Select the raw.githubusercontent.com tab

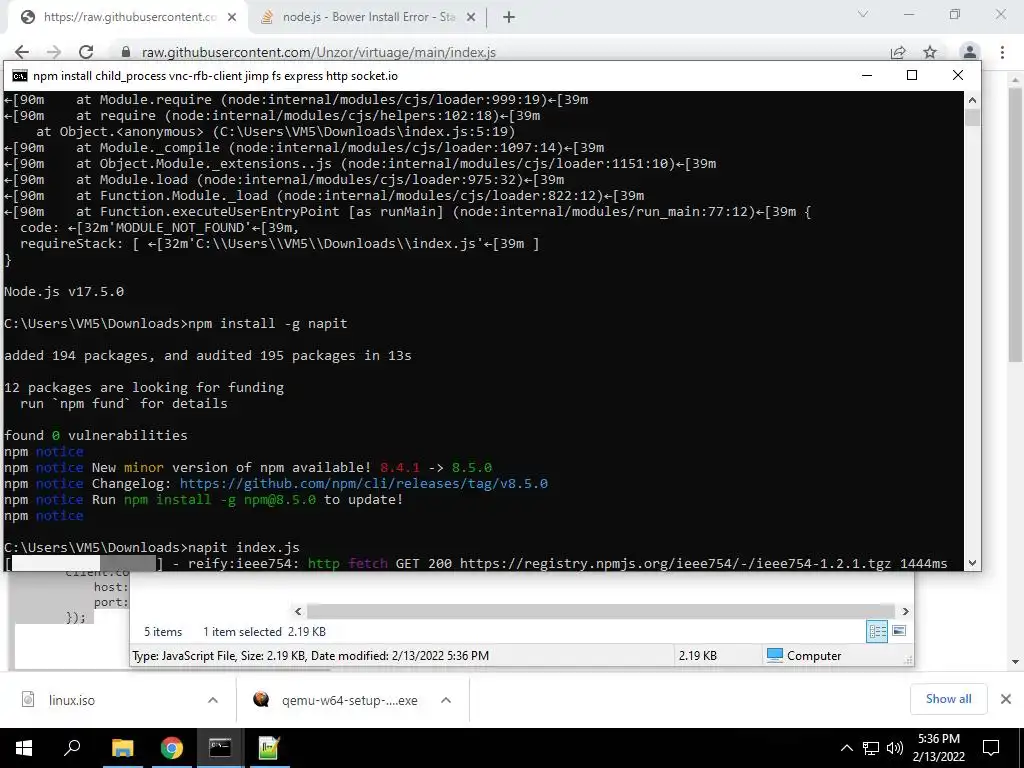click(127, 17)
